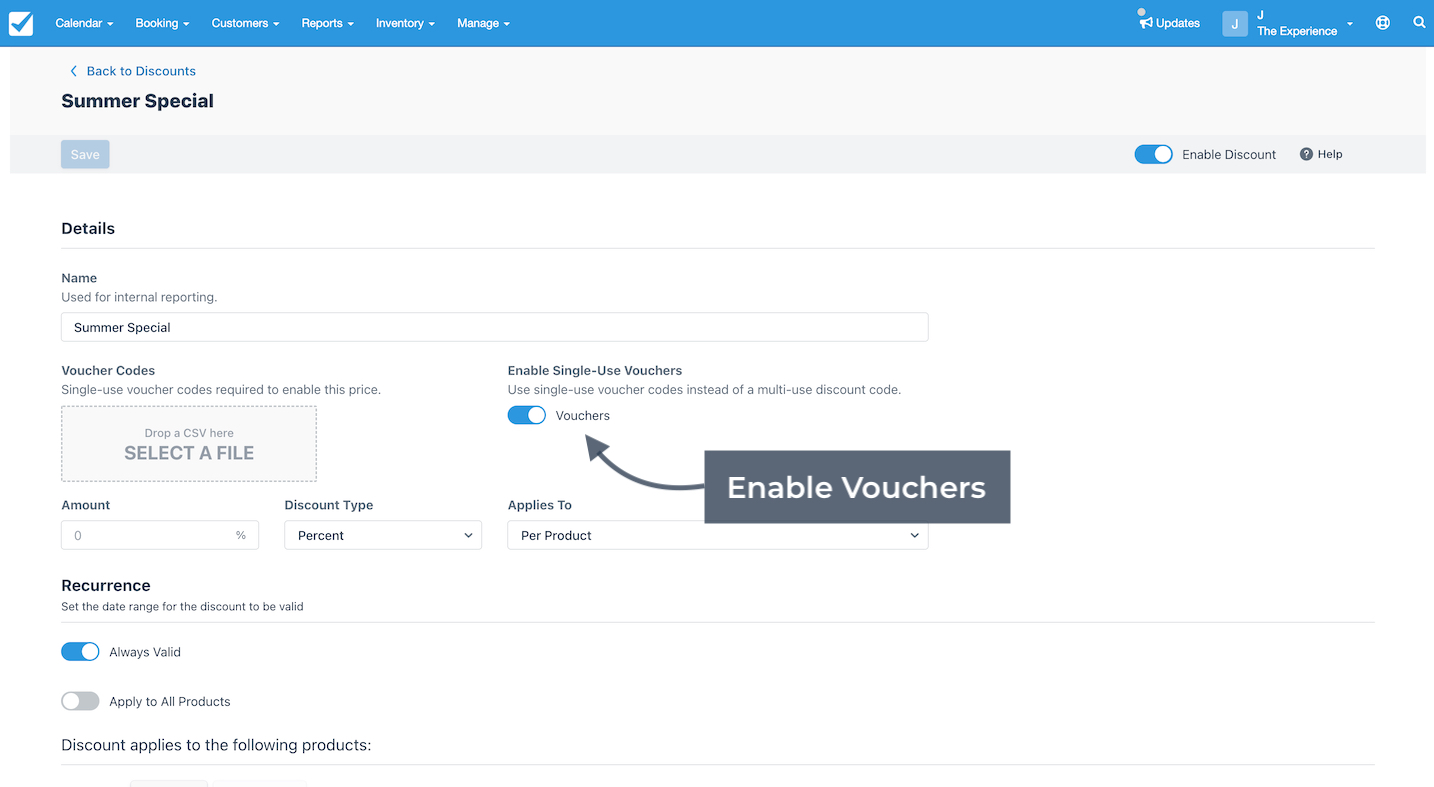Click the Checkfront checkmark logo
The image size is (1434, 787).
(x=21, y=23)
